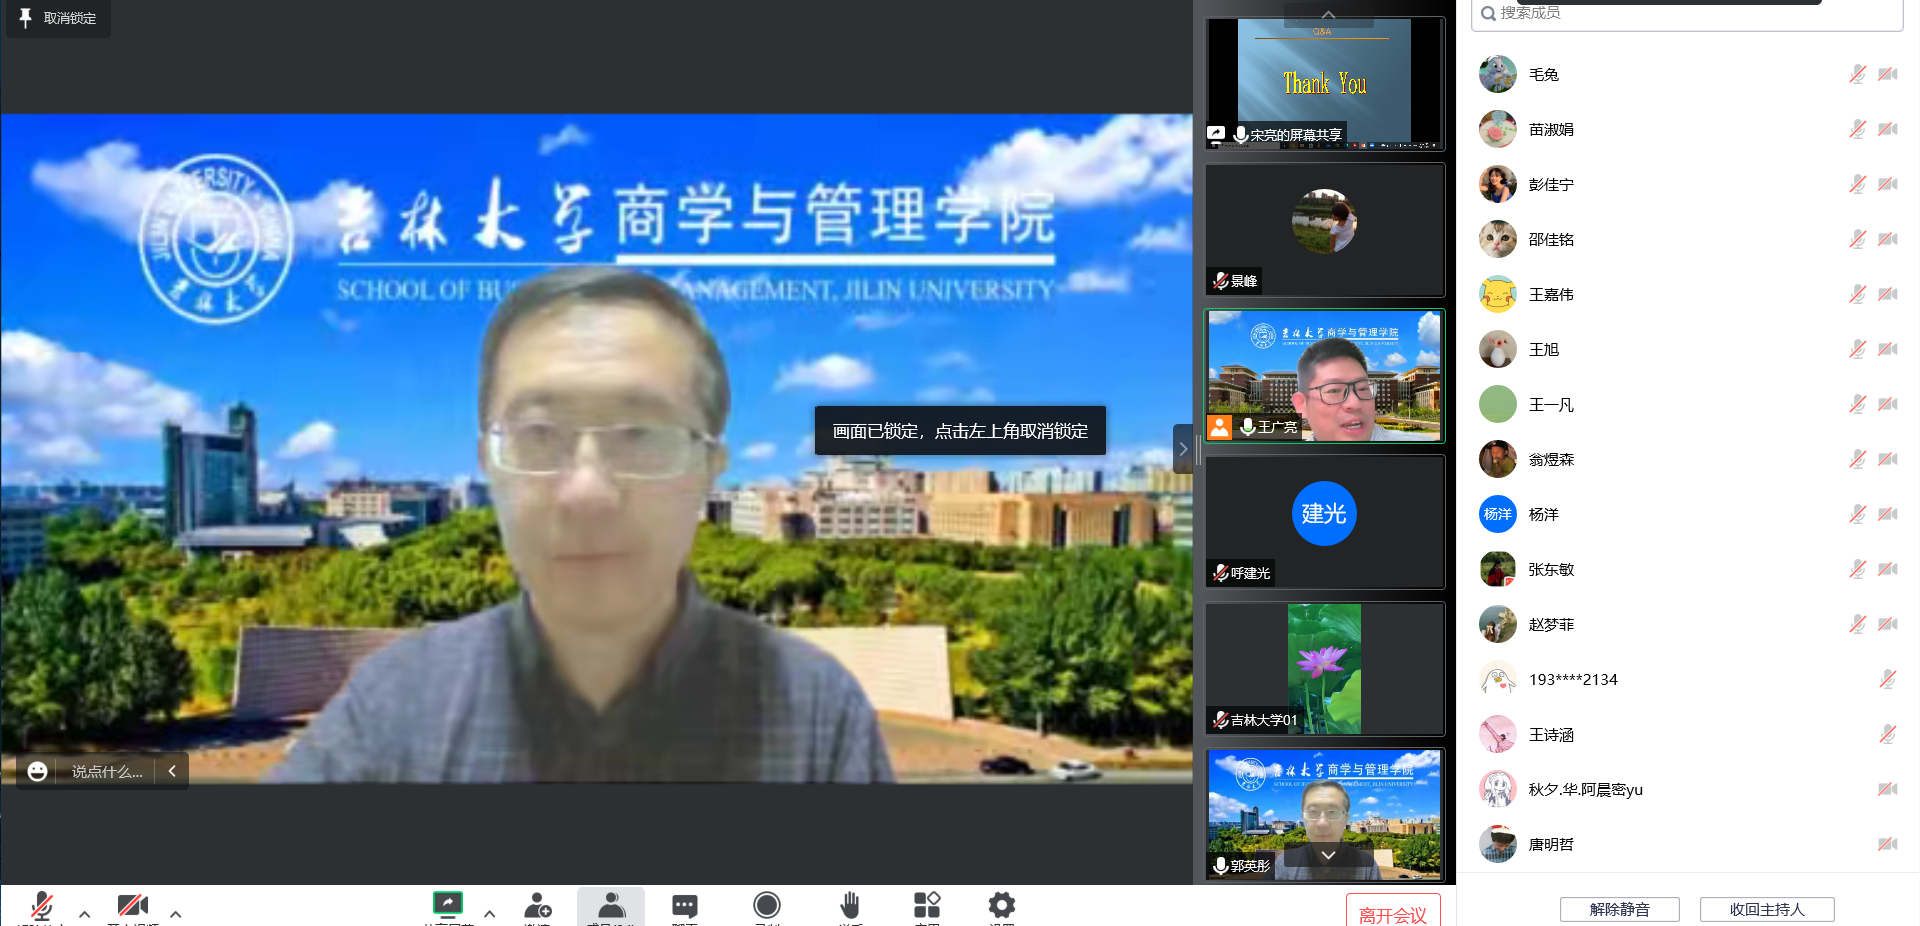Start recording with the record icon
This screenshot has width=1920, height=926.
pos(767,905)
